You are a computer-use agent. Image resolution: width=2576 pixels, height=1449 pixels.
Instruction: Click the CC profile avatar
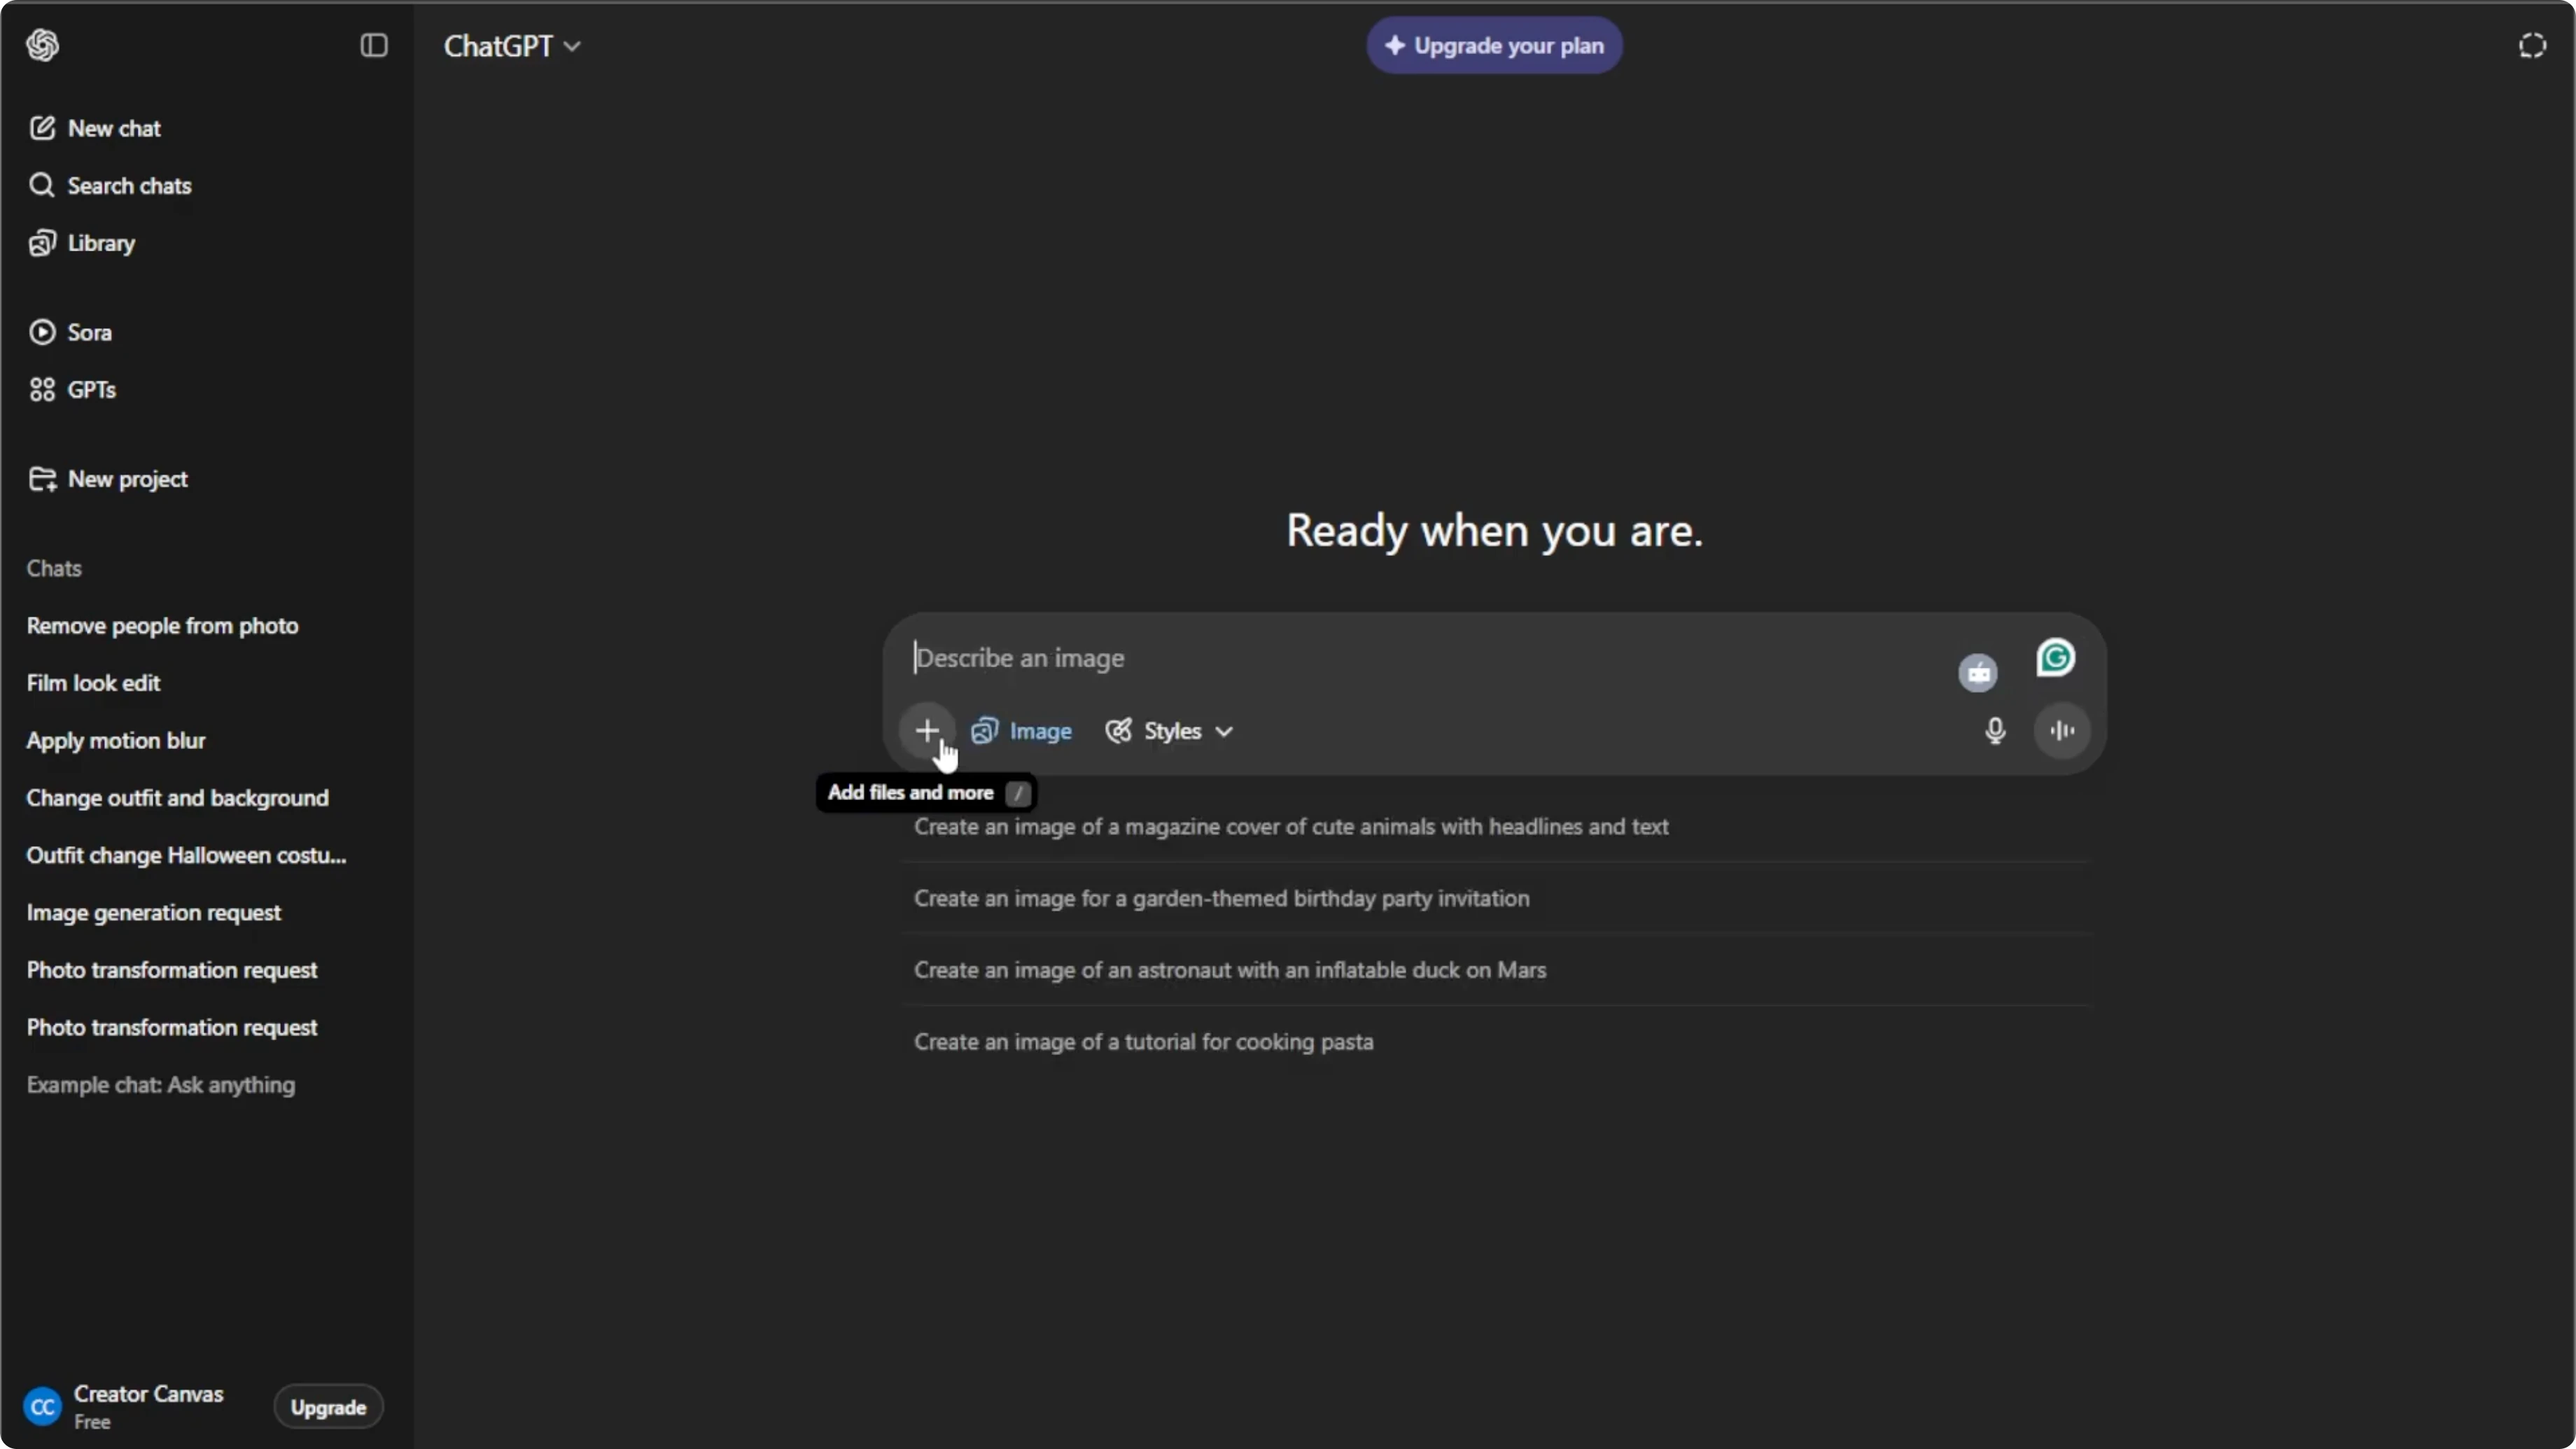click(42, 1407)
